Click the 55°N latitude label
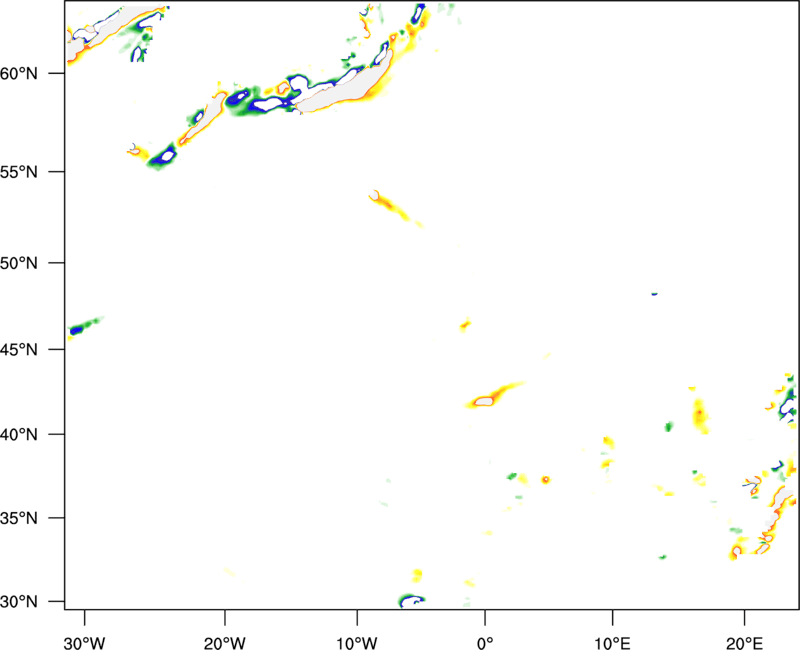This screenshot has width=800, height=650. pos(19,172)
